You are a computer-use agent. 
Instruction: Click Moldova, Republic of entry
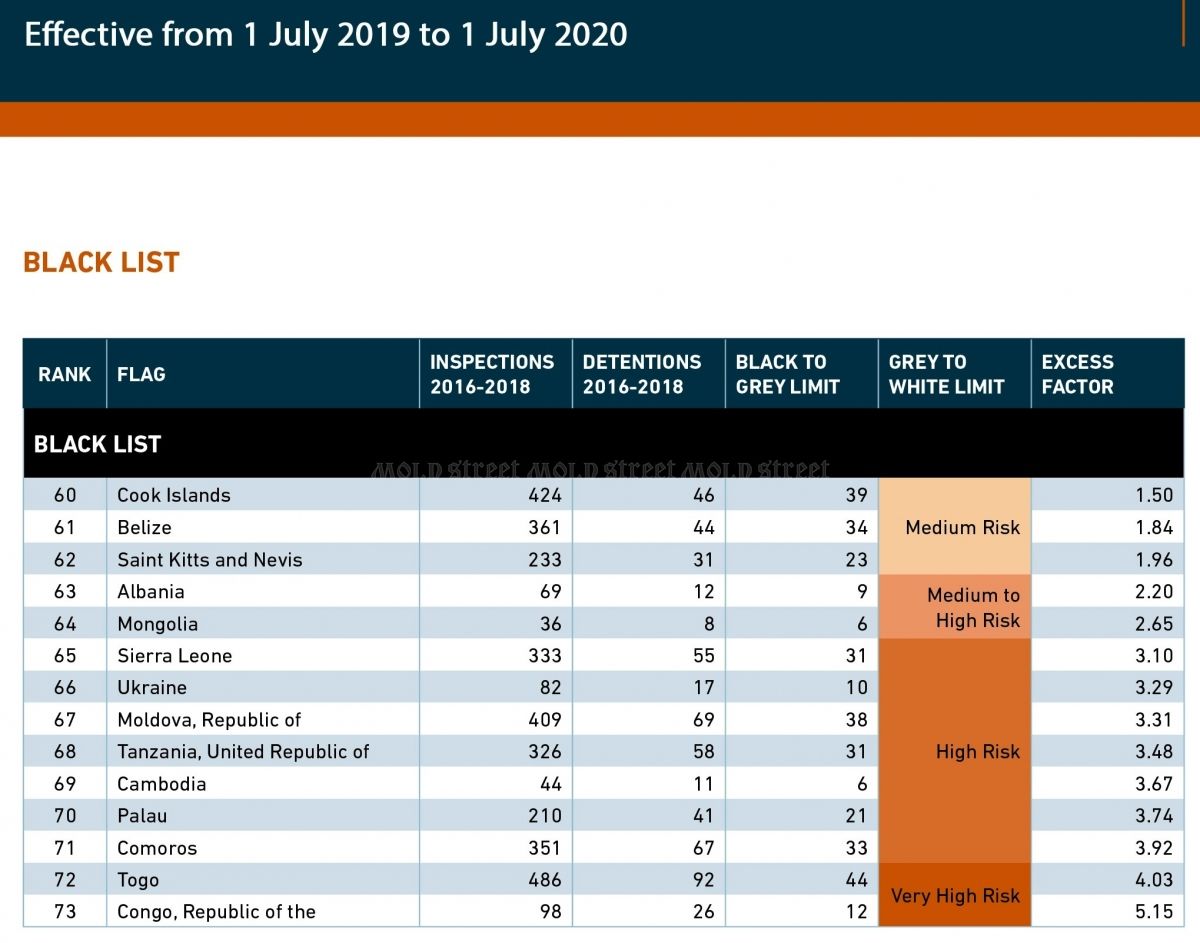tap(209, 720)
